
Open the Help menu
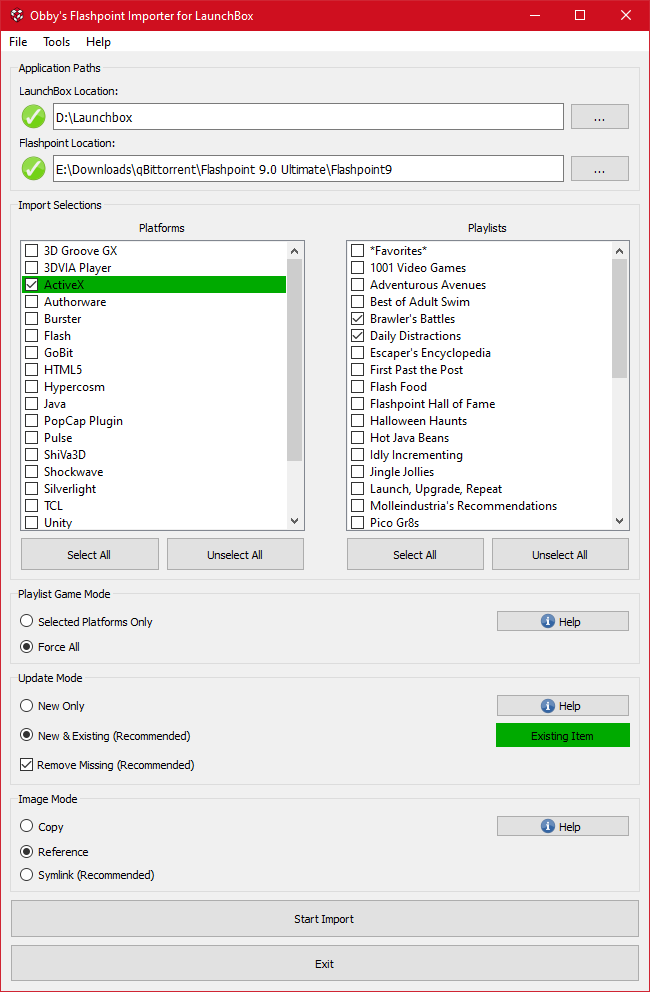pos(98,42)
